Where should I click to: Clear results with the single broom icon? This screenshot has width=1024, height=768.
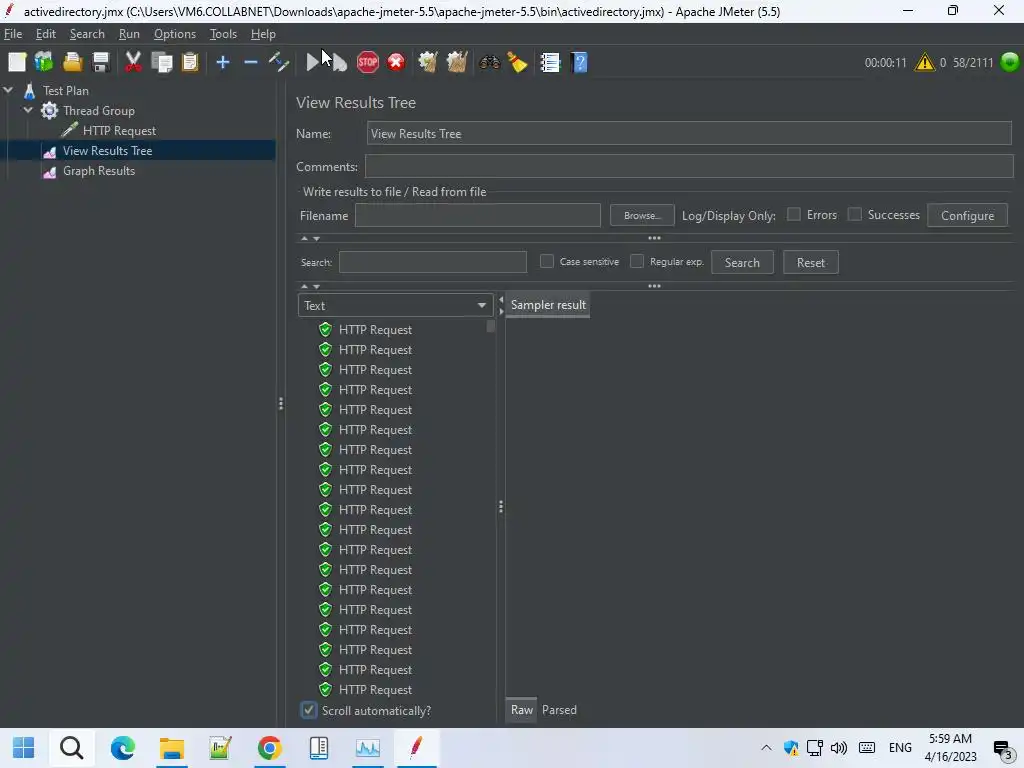[x=428, y=62]
